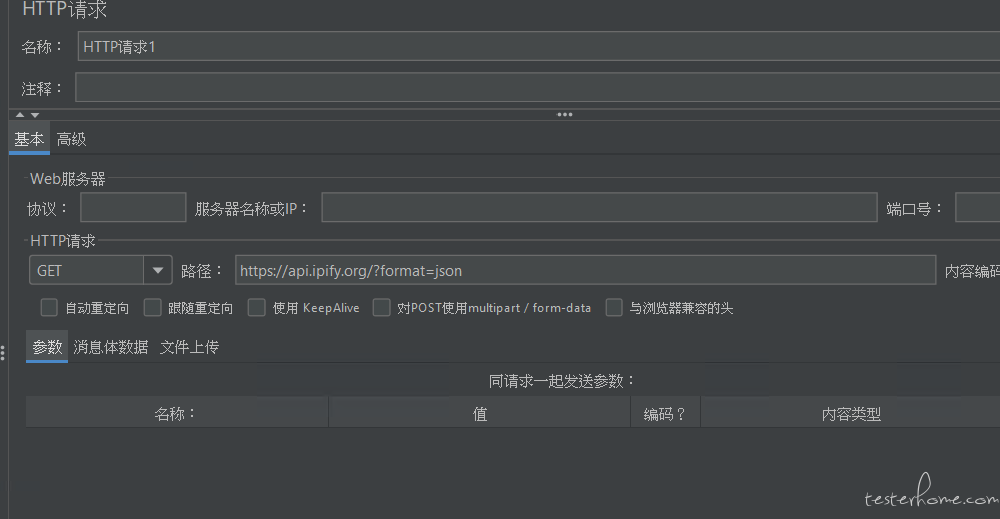The width and height of the screenshot is (1000, 519).
Task: Click the down arrow on the panel splitter
Action: [x=35, y=115]
